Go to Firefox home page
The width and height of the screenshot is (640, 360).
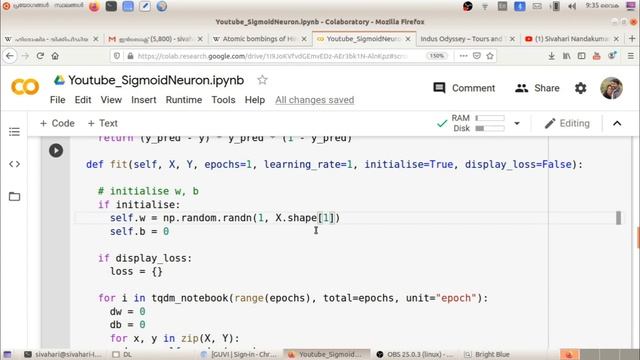(x=55, y=56)
